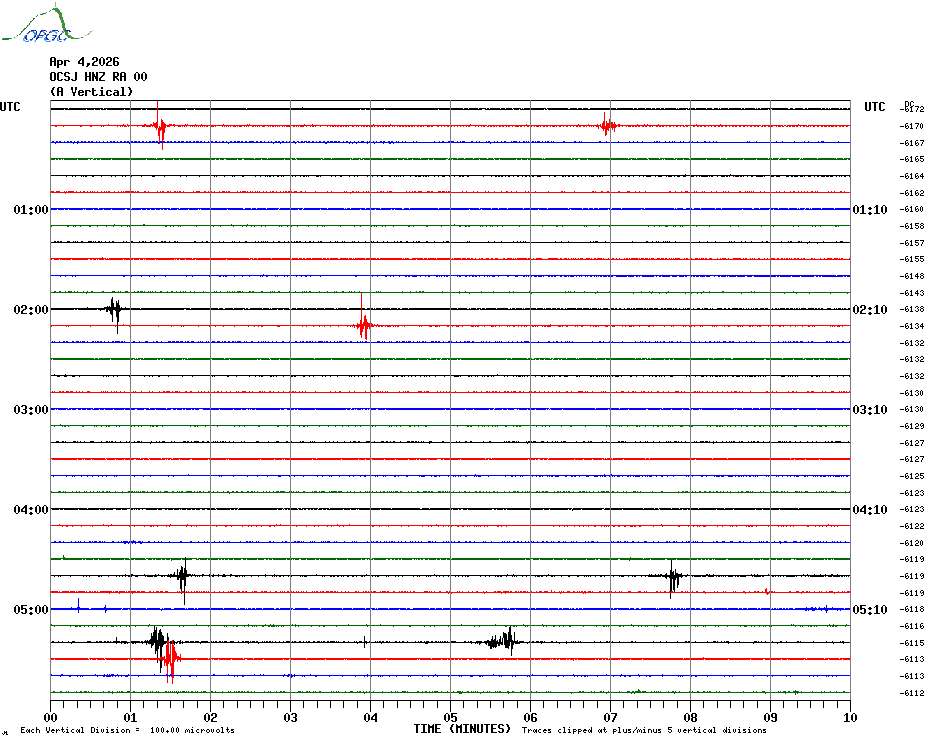Image resolution: width=930 pixels, height=744 pixels.
Task: Select the 03:00 time label on left
Action: [31, 409]
